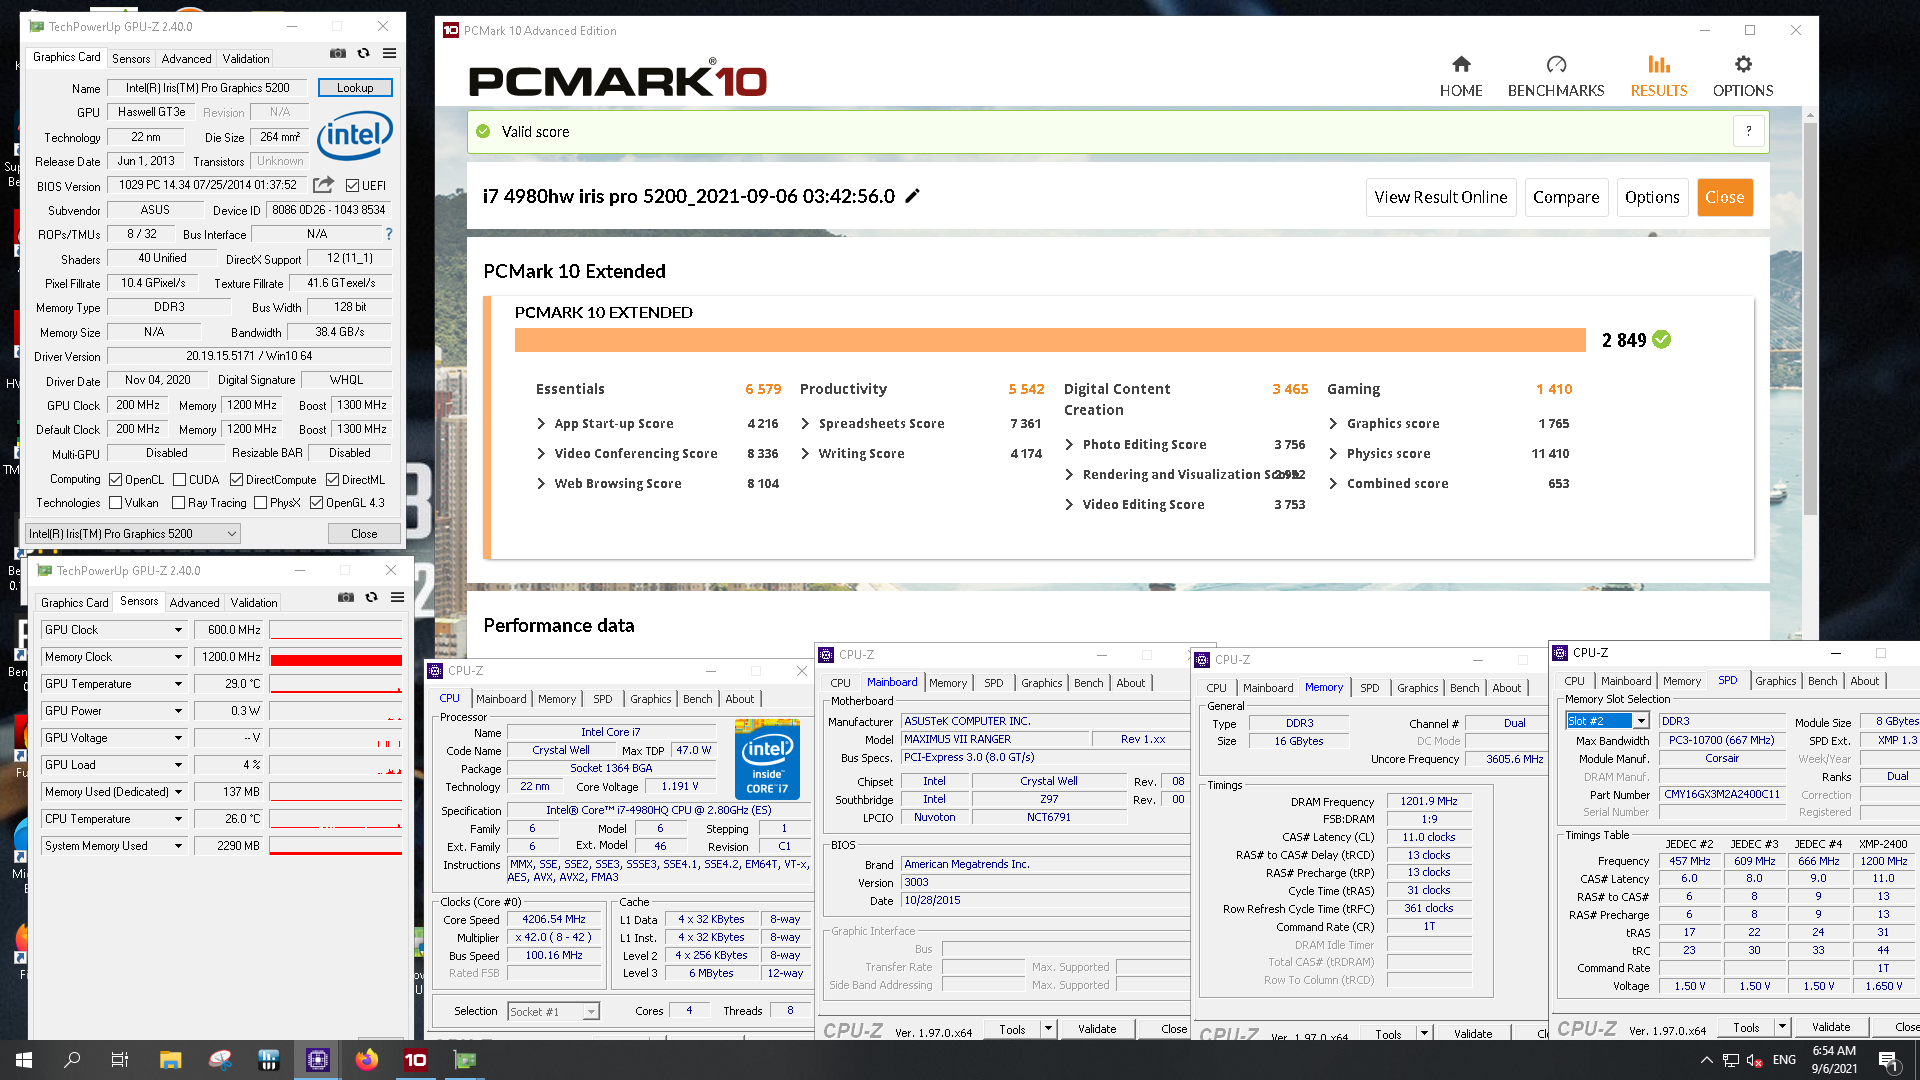Expand Physics score details
1920x1080 pixels.
[1333, 454]
